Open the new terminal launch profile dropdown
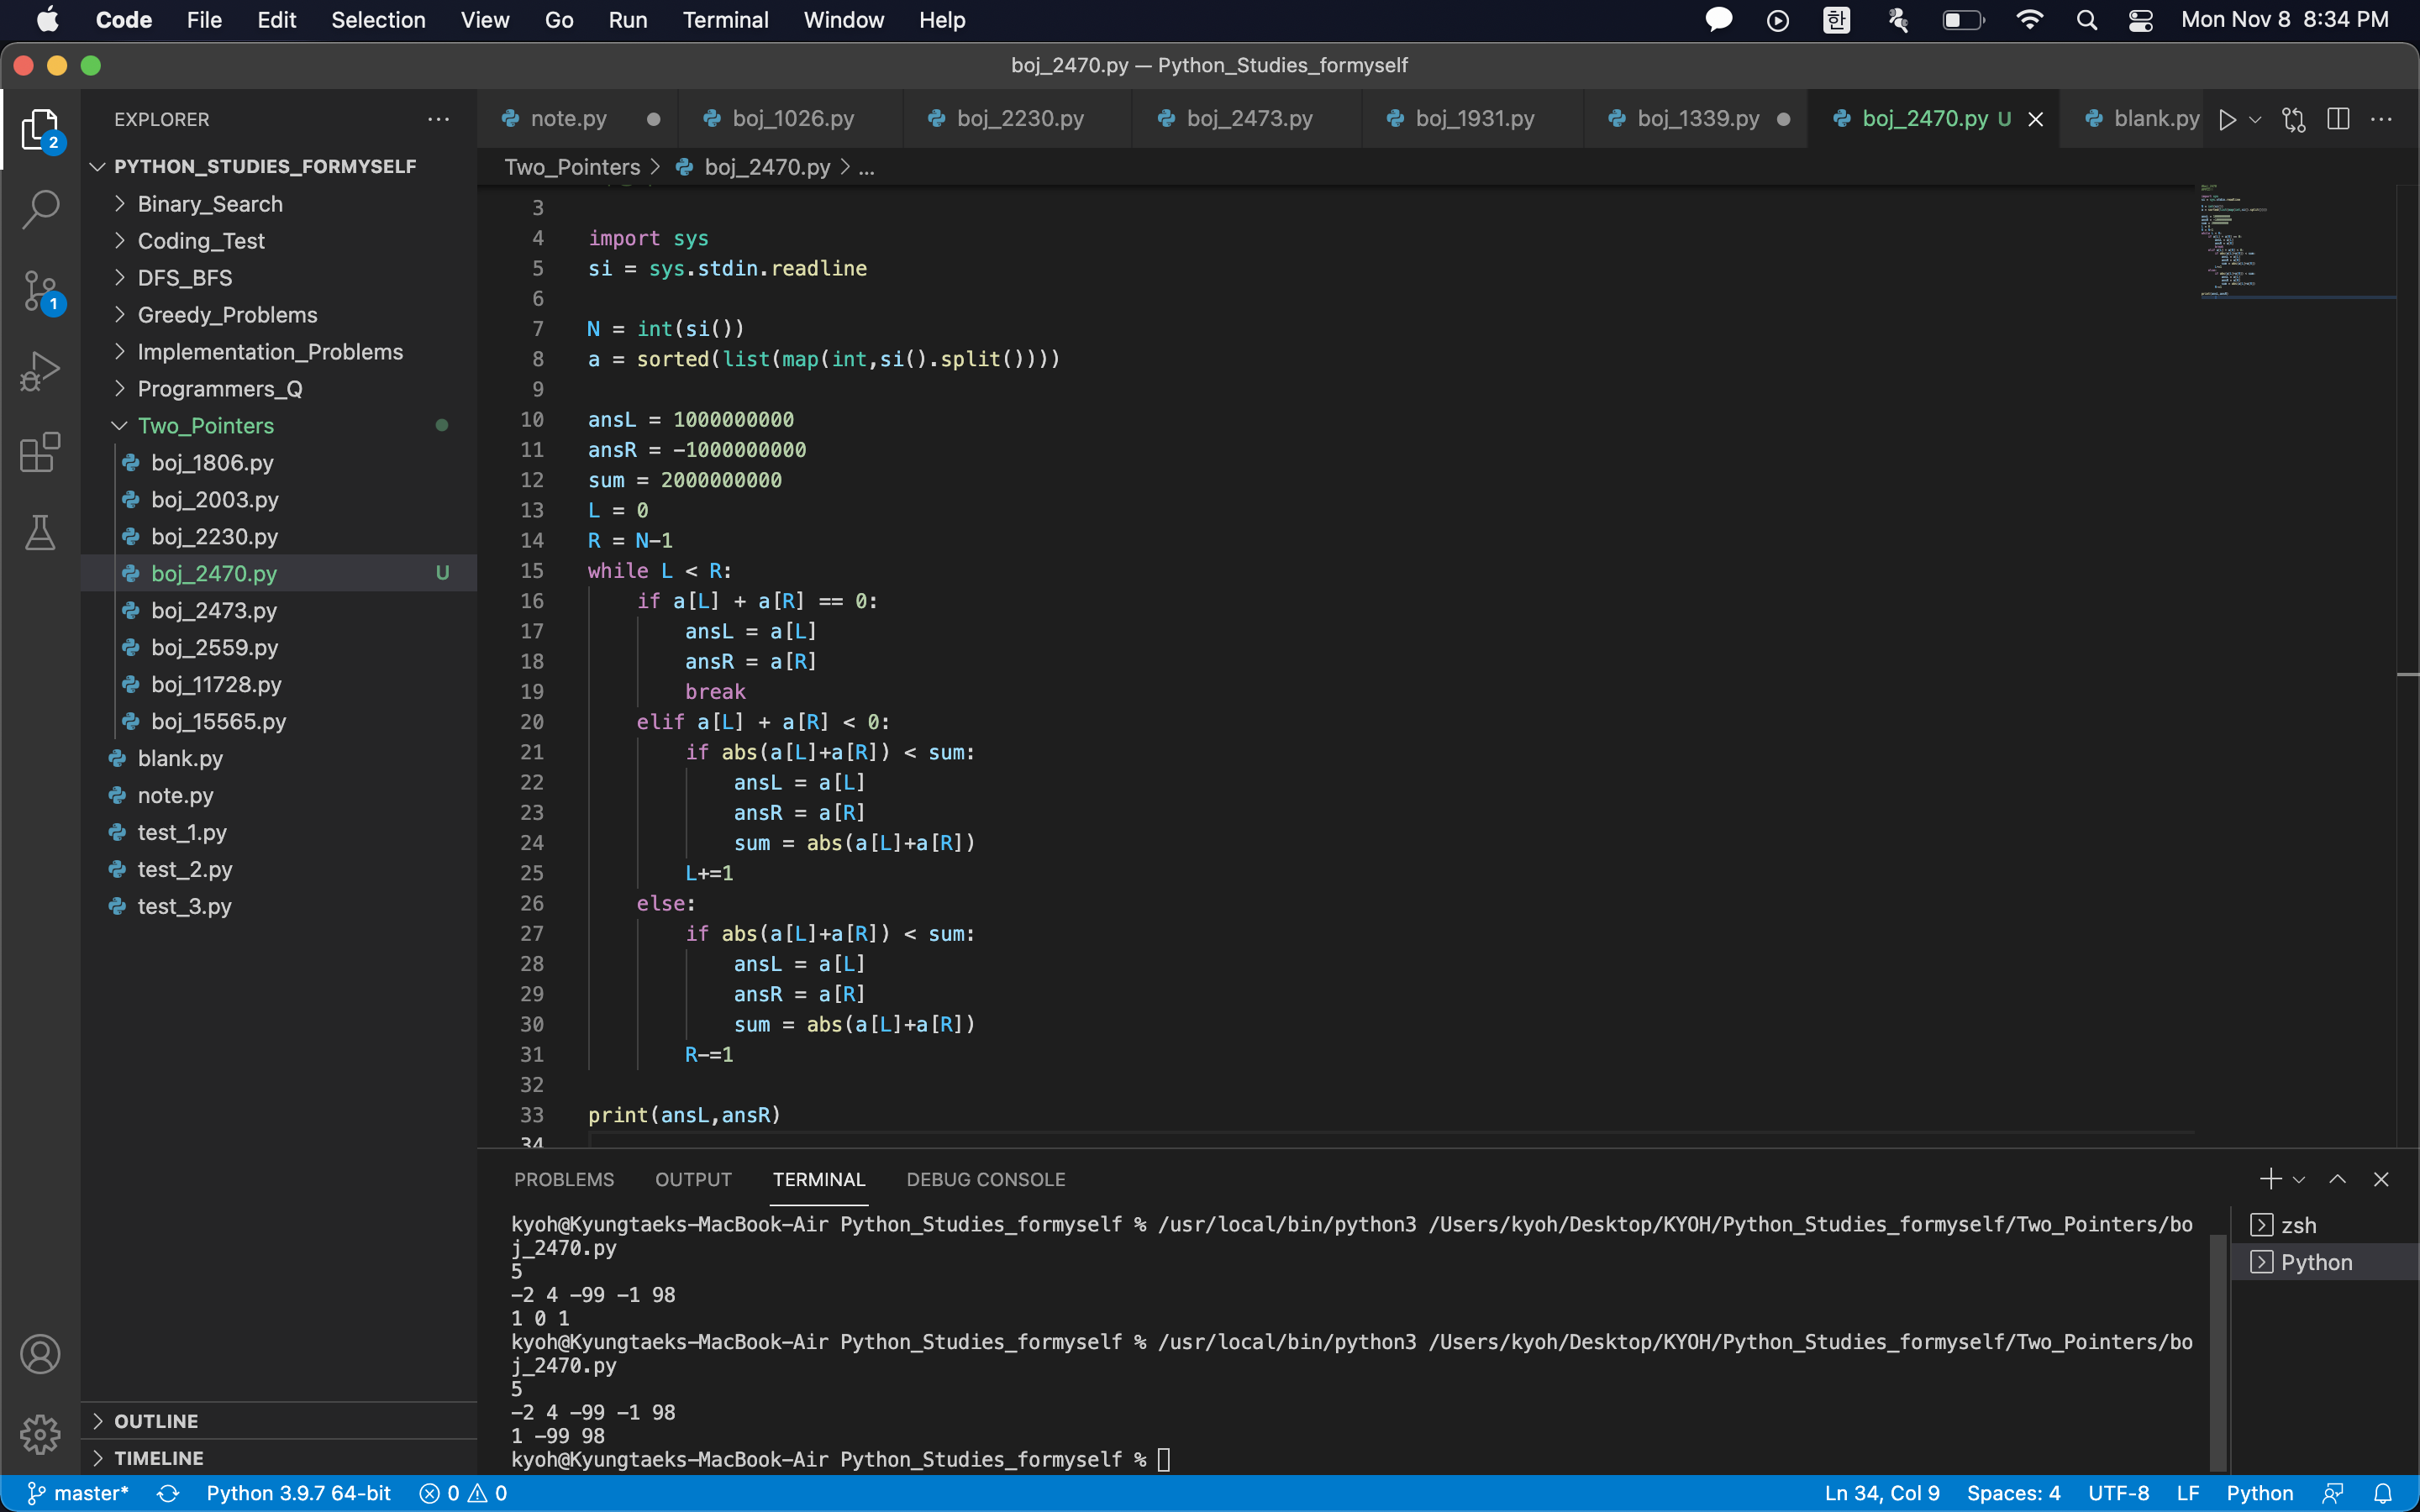 pos(2299,1180)
